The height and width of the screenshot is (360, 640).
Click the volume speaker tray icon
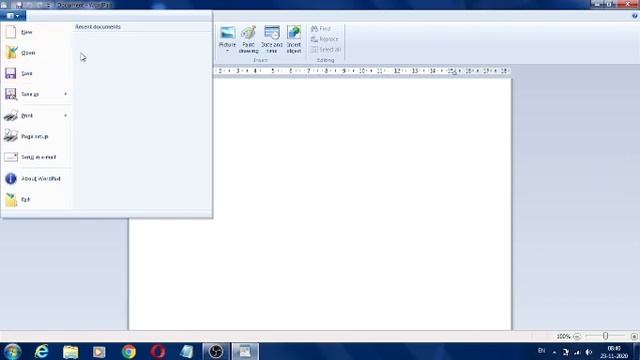pyautogui.click(x=589, y=352)
